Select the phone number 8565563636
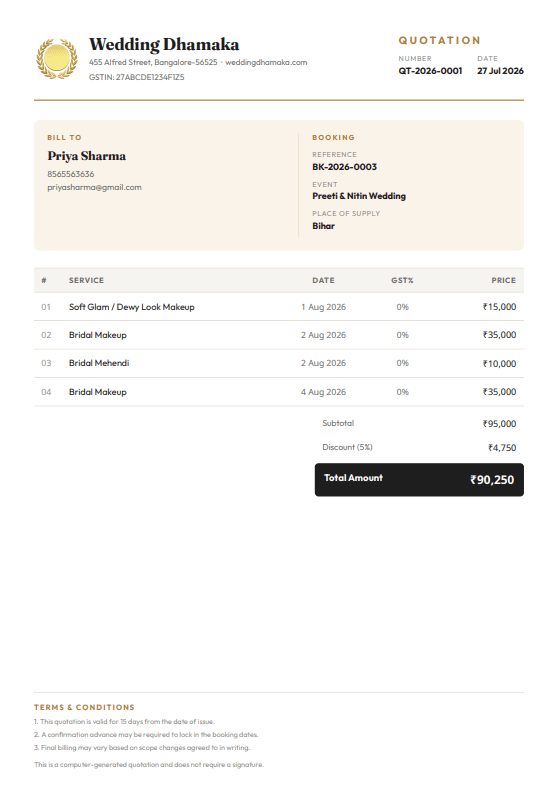The width and height of the screenshot is (559, 794). [71, 174]
